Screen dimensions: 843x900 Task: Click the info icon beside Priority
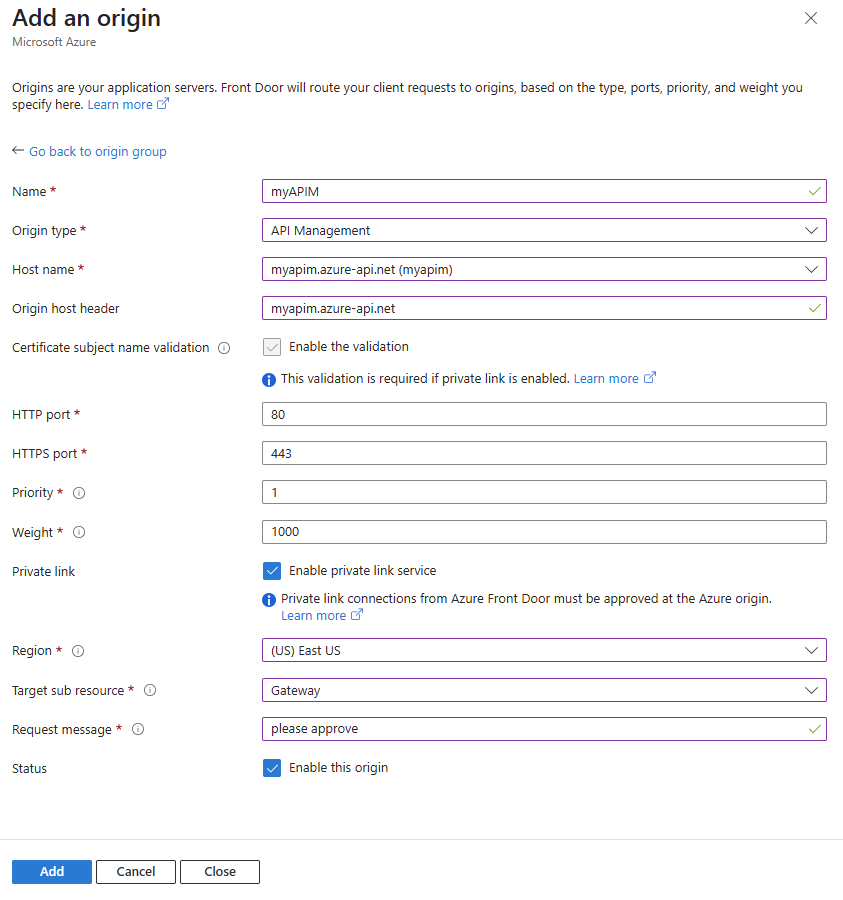[79, 493]
